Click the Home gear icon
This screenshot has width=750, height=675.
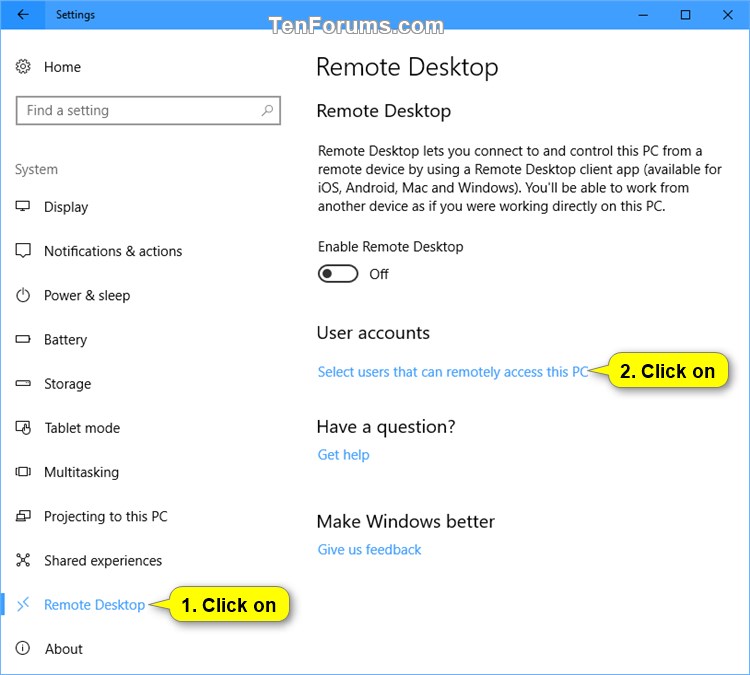pyautogui.click(x=23, y=66)
